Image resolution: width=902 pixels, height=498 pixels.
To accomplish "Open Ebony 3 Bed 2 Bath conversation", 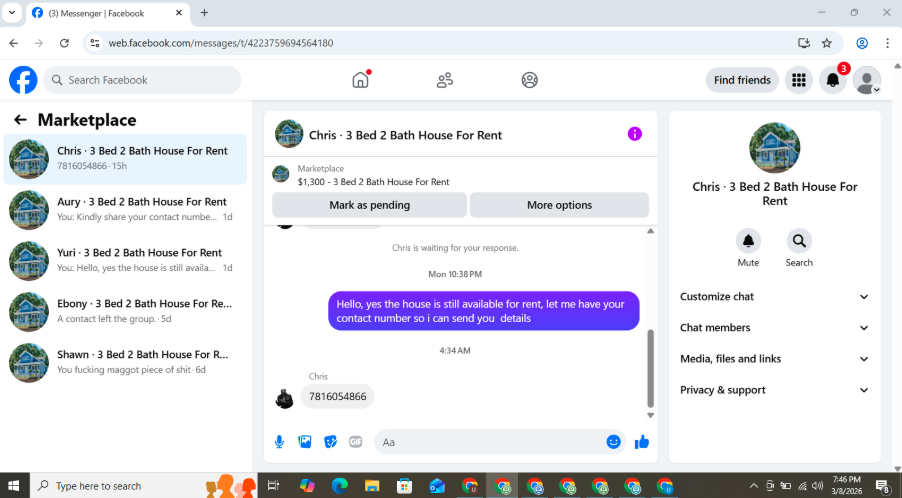I will click(x=125, y=312).
